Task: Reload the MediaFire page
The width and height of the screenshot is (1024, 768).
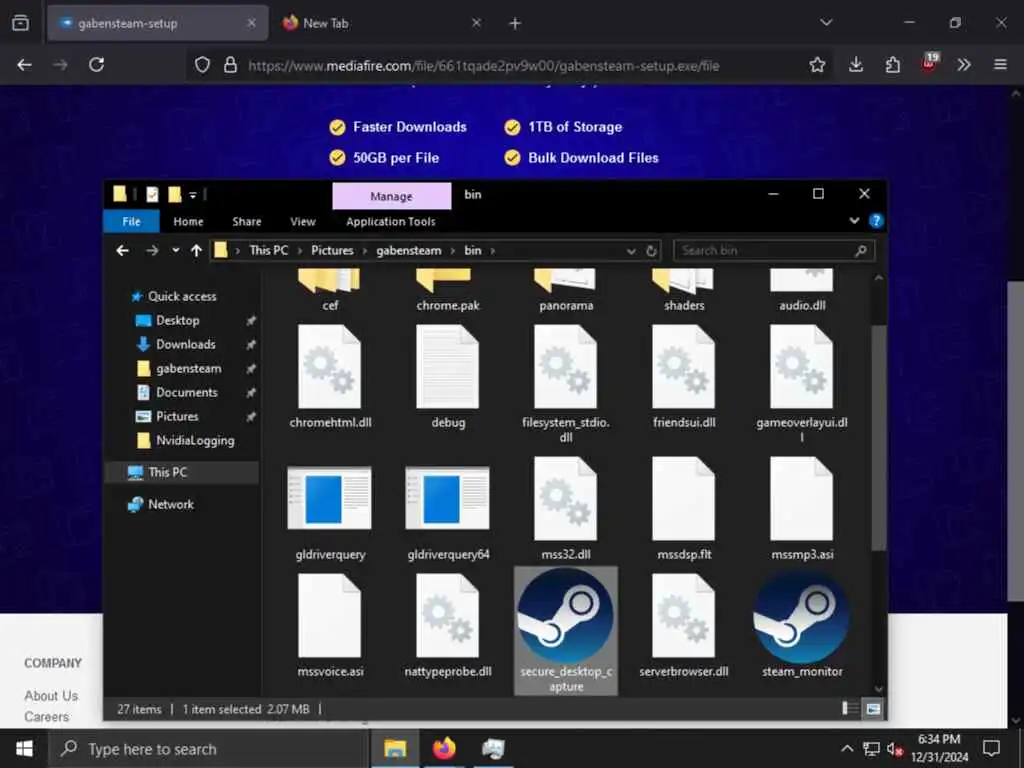Action: [x=97, y=65]
